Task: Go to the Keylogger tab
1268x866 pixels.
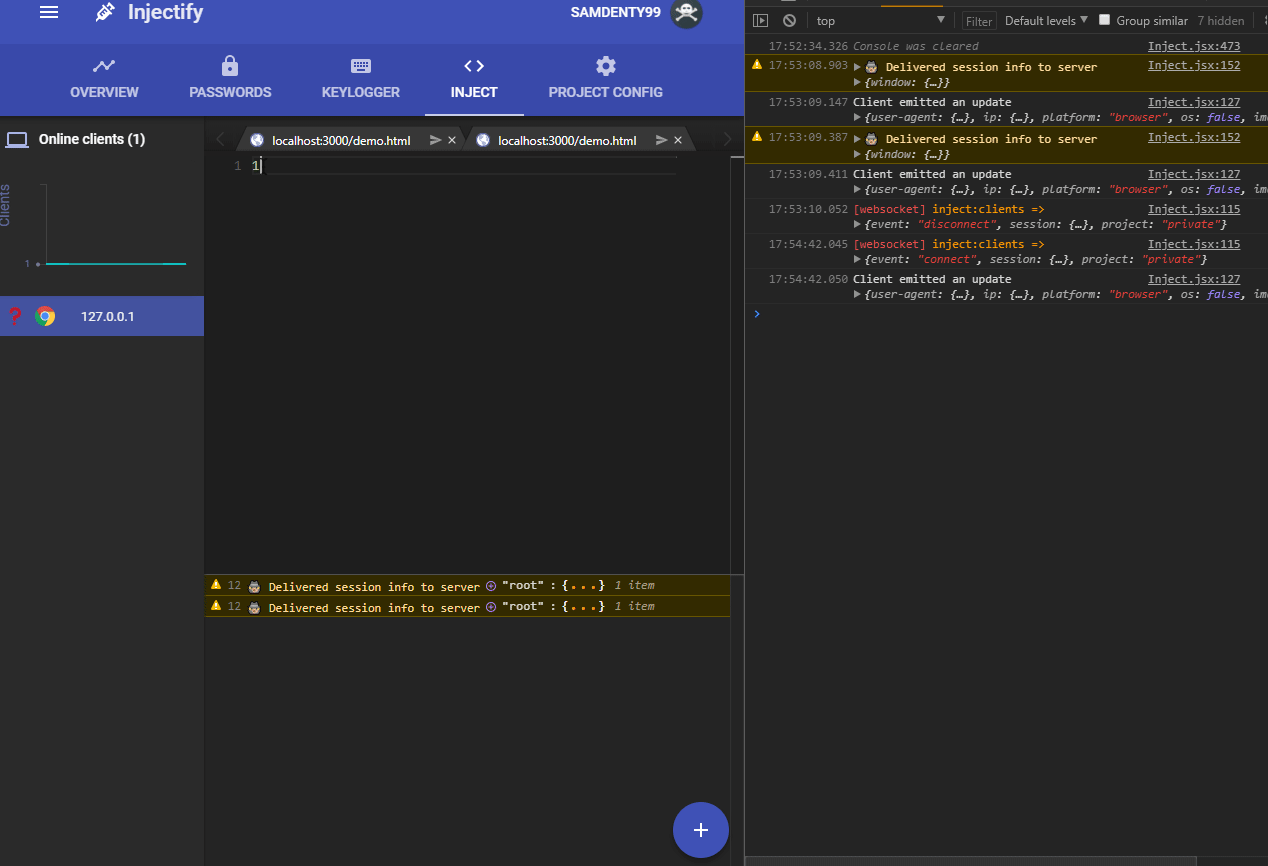Action: tap(361, 79)
